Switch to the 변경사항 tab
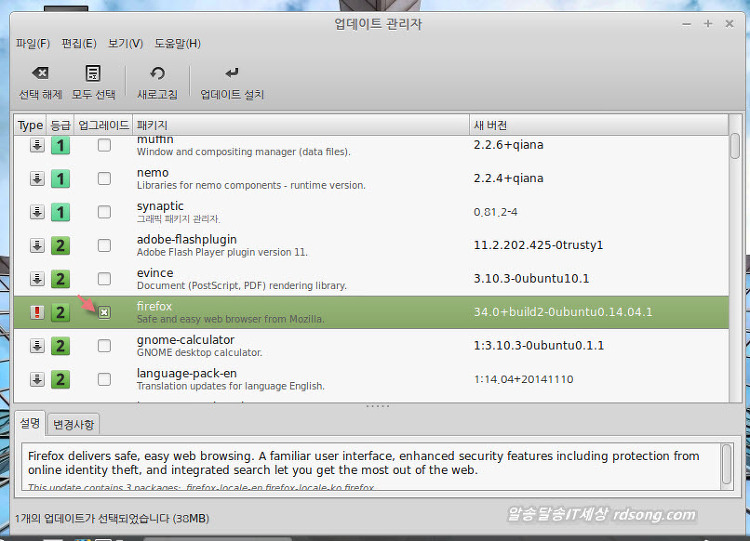 pos(73,424)
